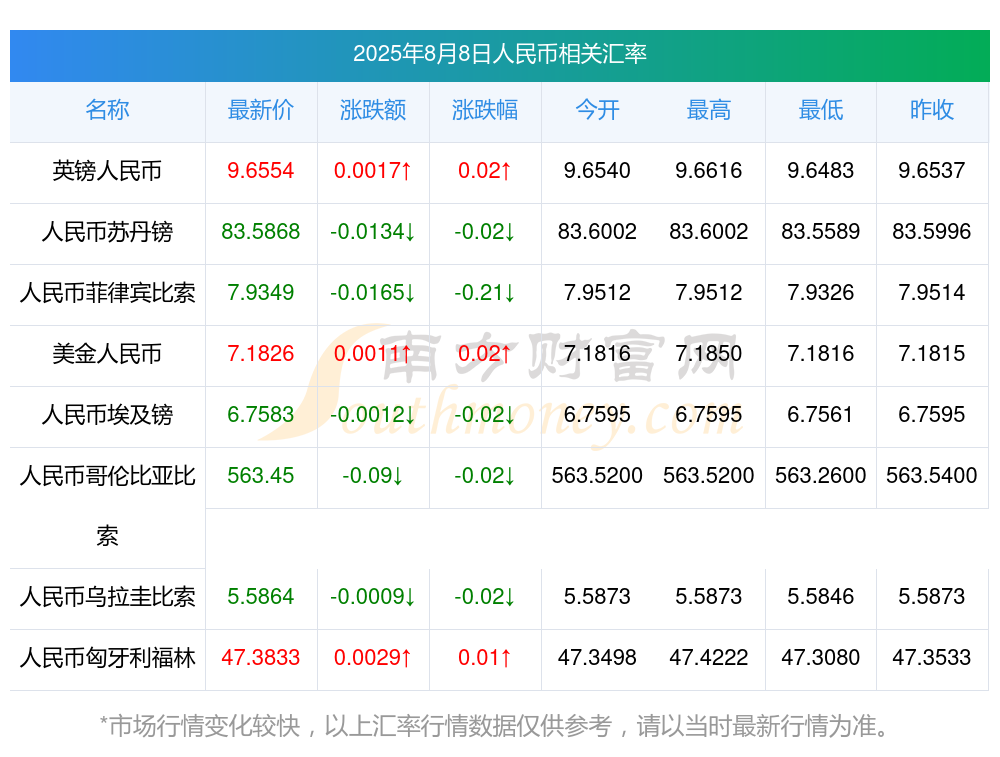
Task: Click previous close 7.9514
Action: click(x=932, y=293)
